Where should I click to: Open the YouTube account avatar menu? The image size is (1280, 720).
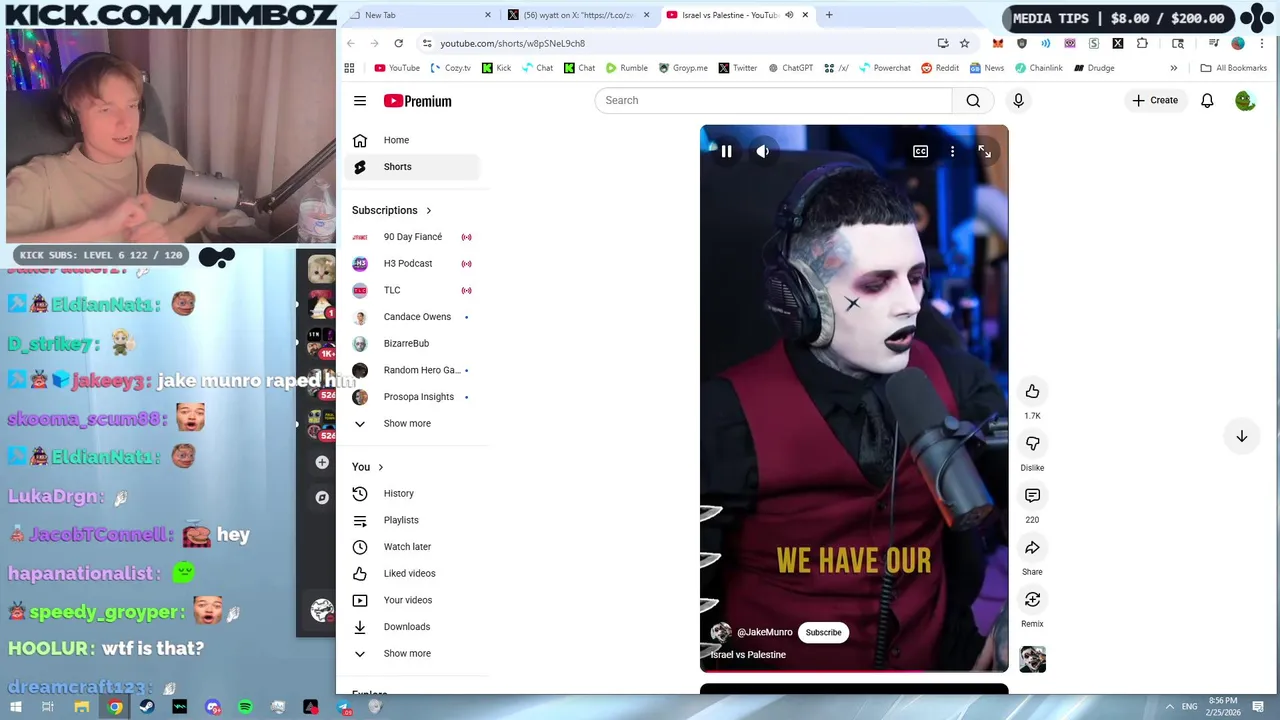coord(1245,100)
